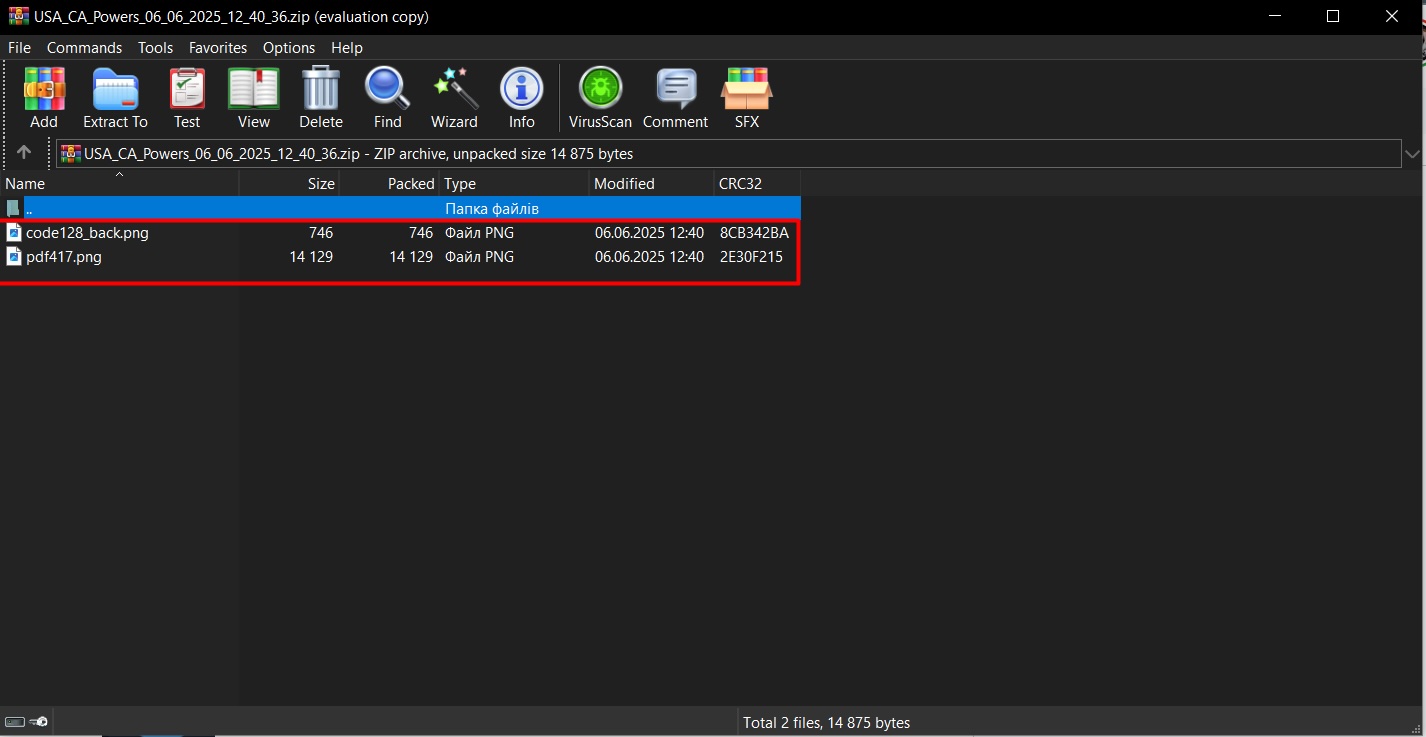Open the Commands menu
This screenshot has width=1426, height=737.
pyautogui.click(x=84, y=47)
